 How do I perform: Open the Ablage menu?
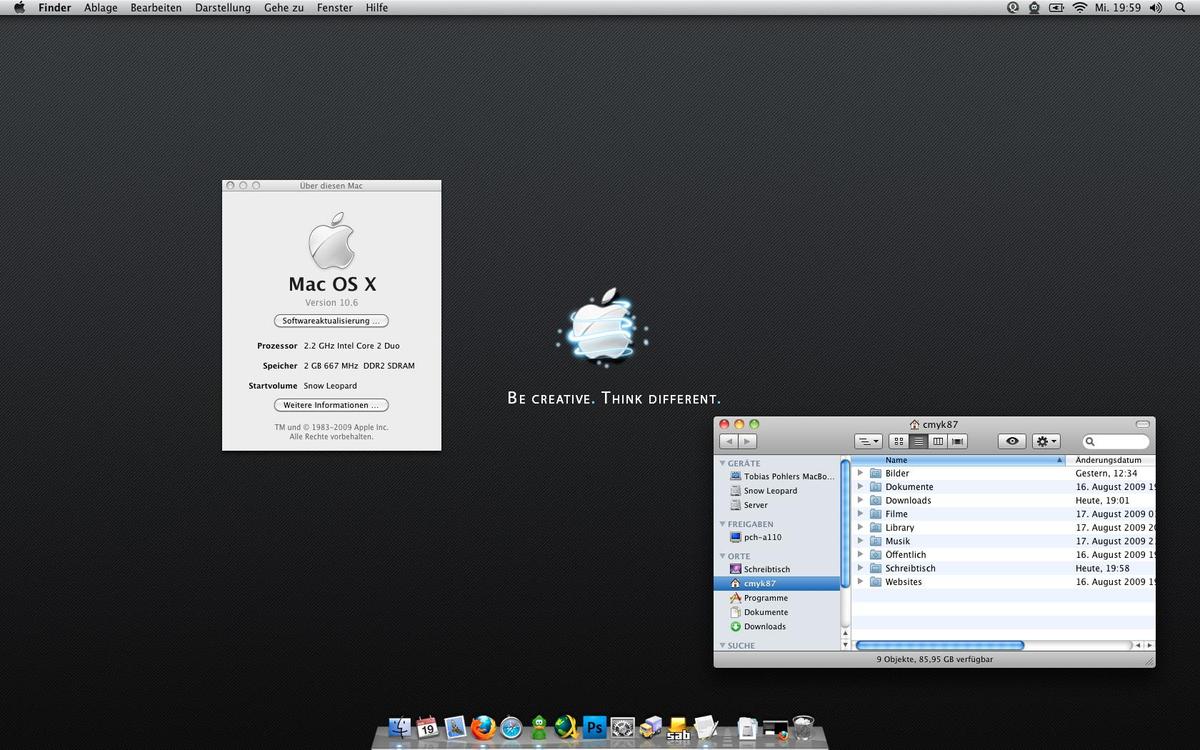click(x=100, y=7)
